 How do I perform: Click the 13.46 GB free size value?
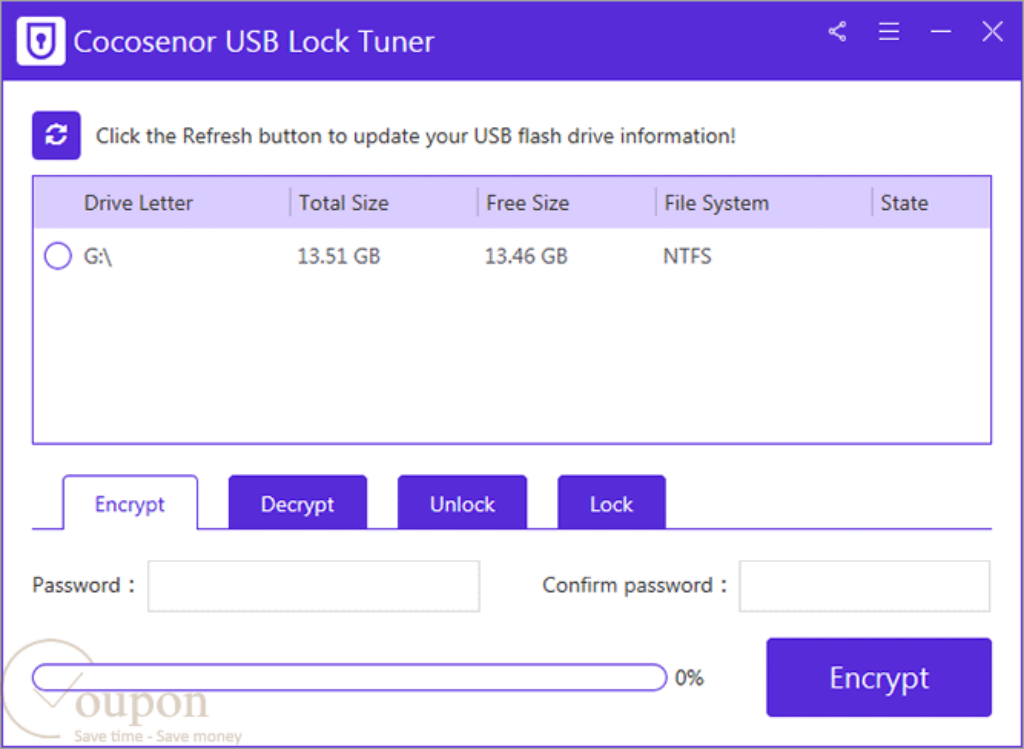tap(526, 256)
